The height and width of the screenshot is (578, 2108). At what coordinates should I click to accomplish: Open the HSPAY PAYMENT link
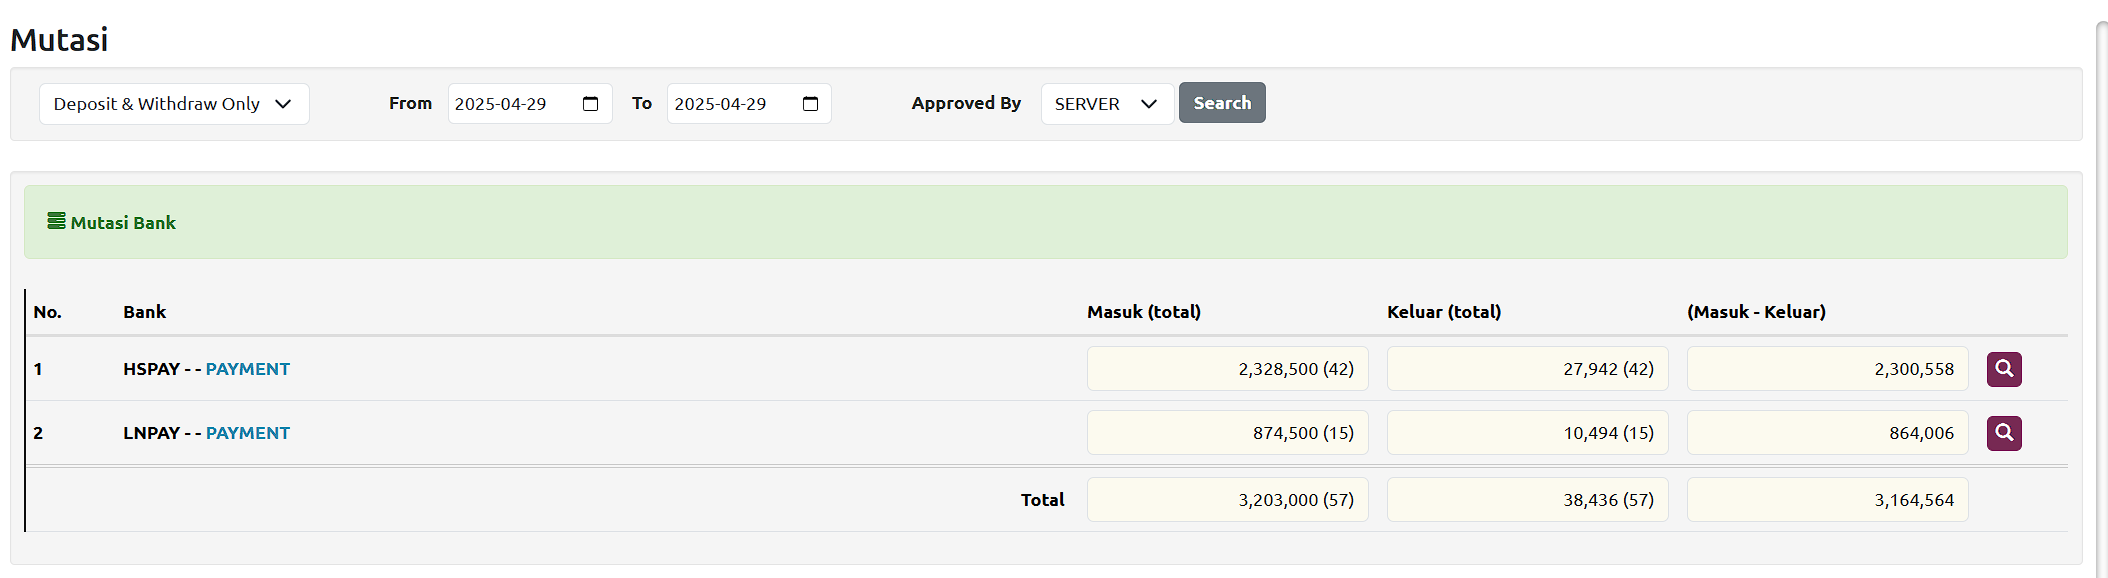247,369
